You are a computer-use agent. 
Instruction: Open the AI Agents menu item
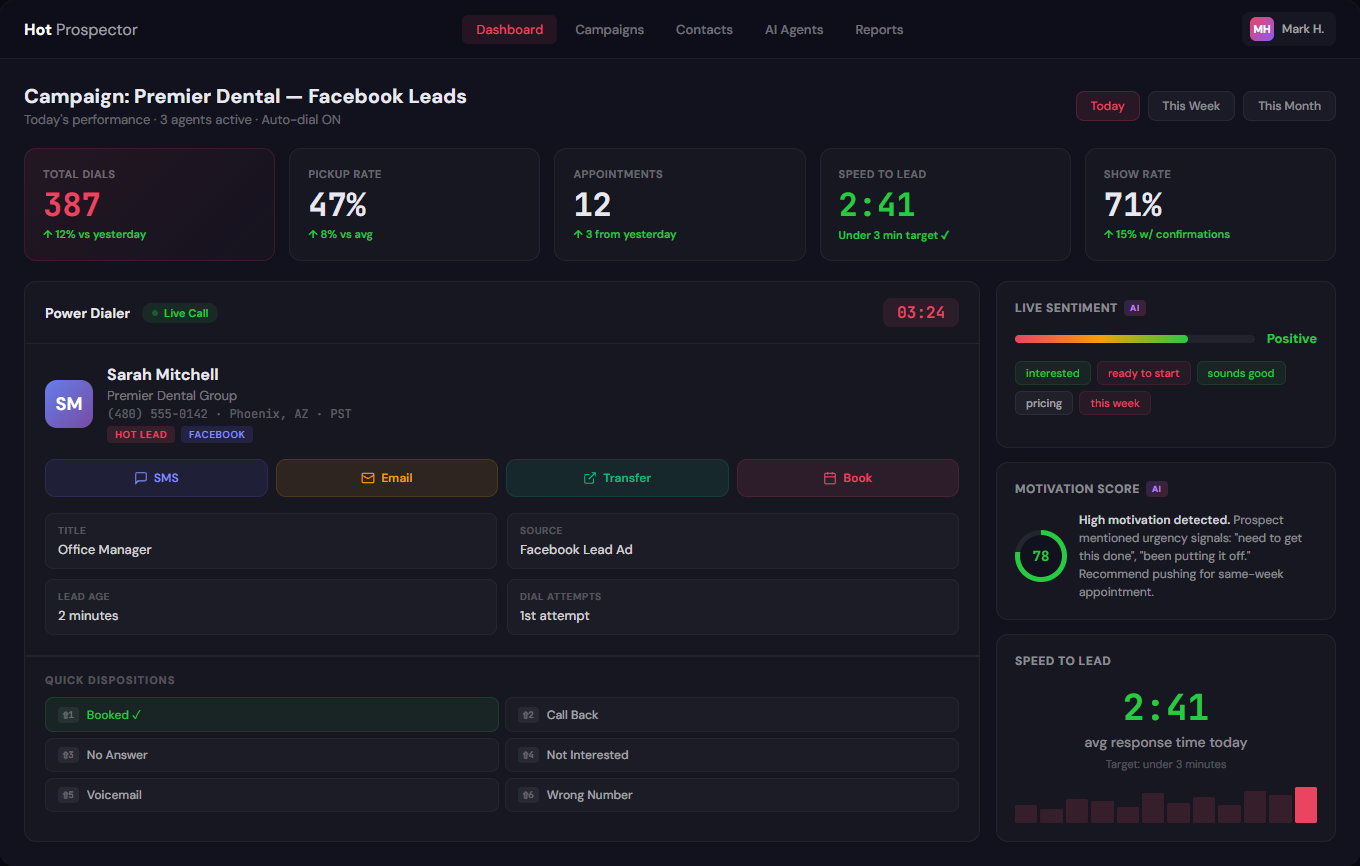[x=794, y=29]
